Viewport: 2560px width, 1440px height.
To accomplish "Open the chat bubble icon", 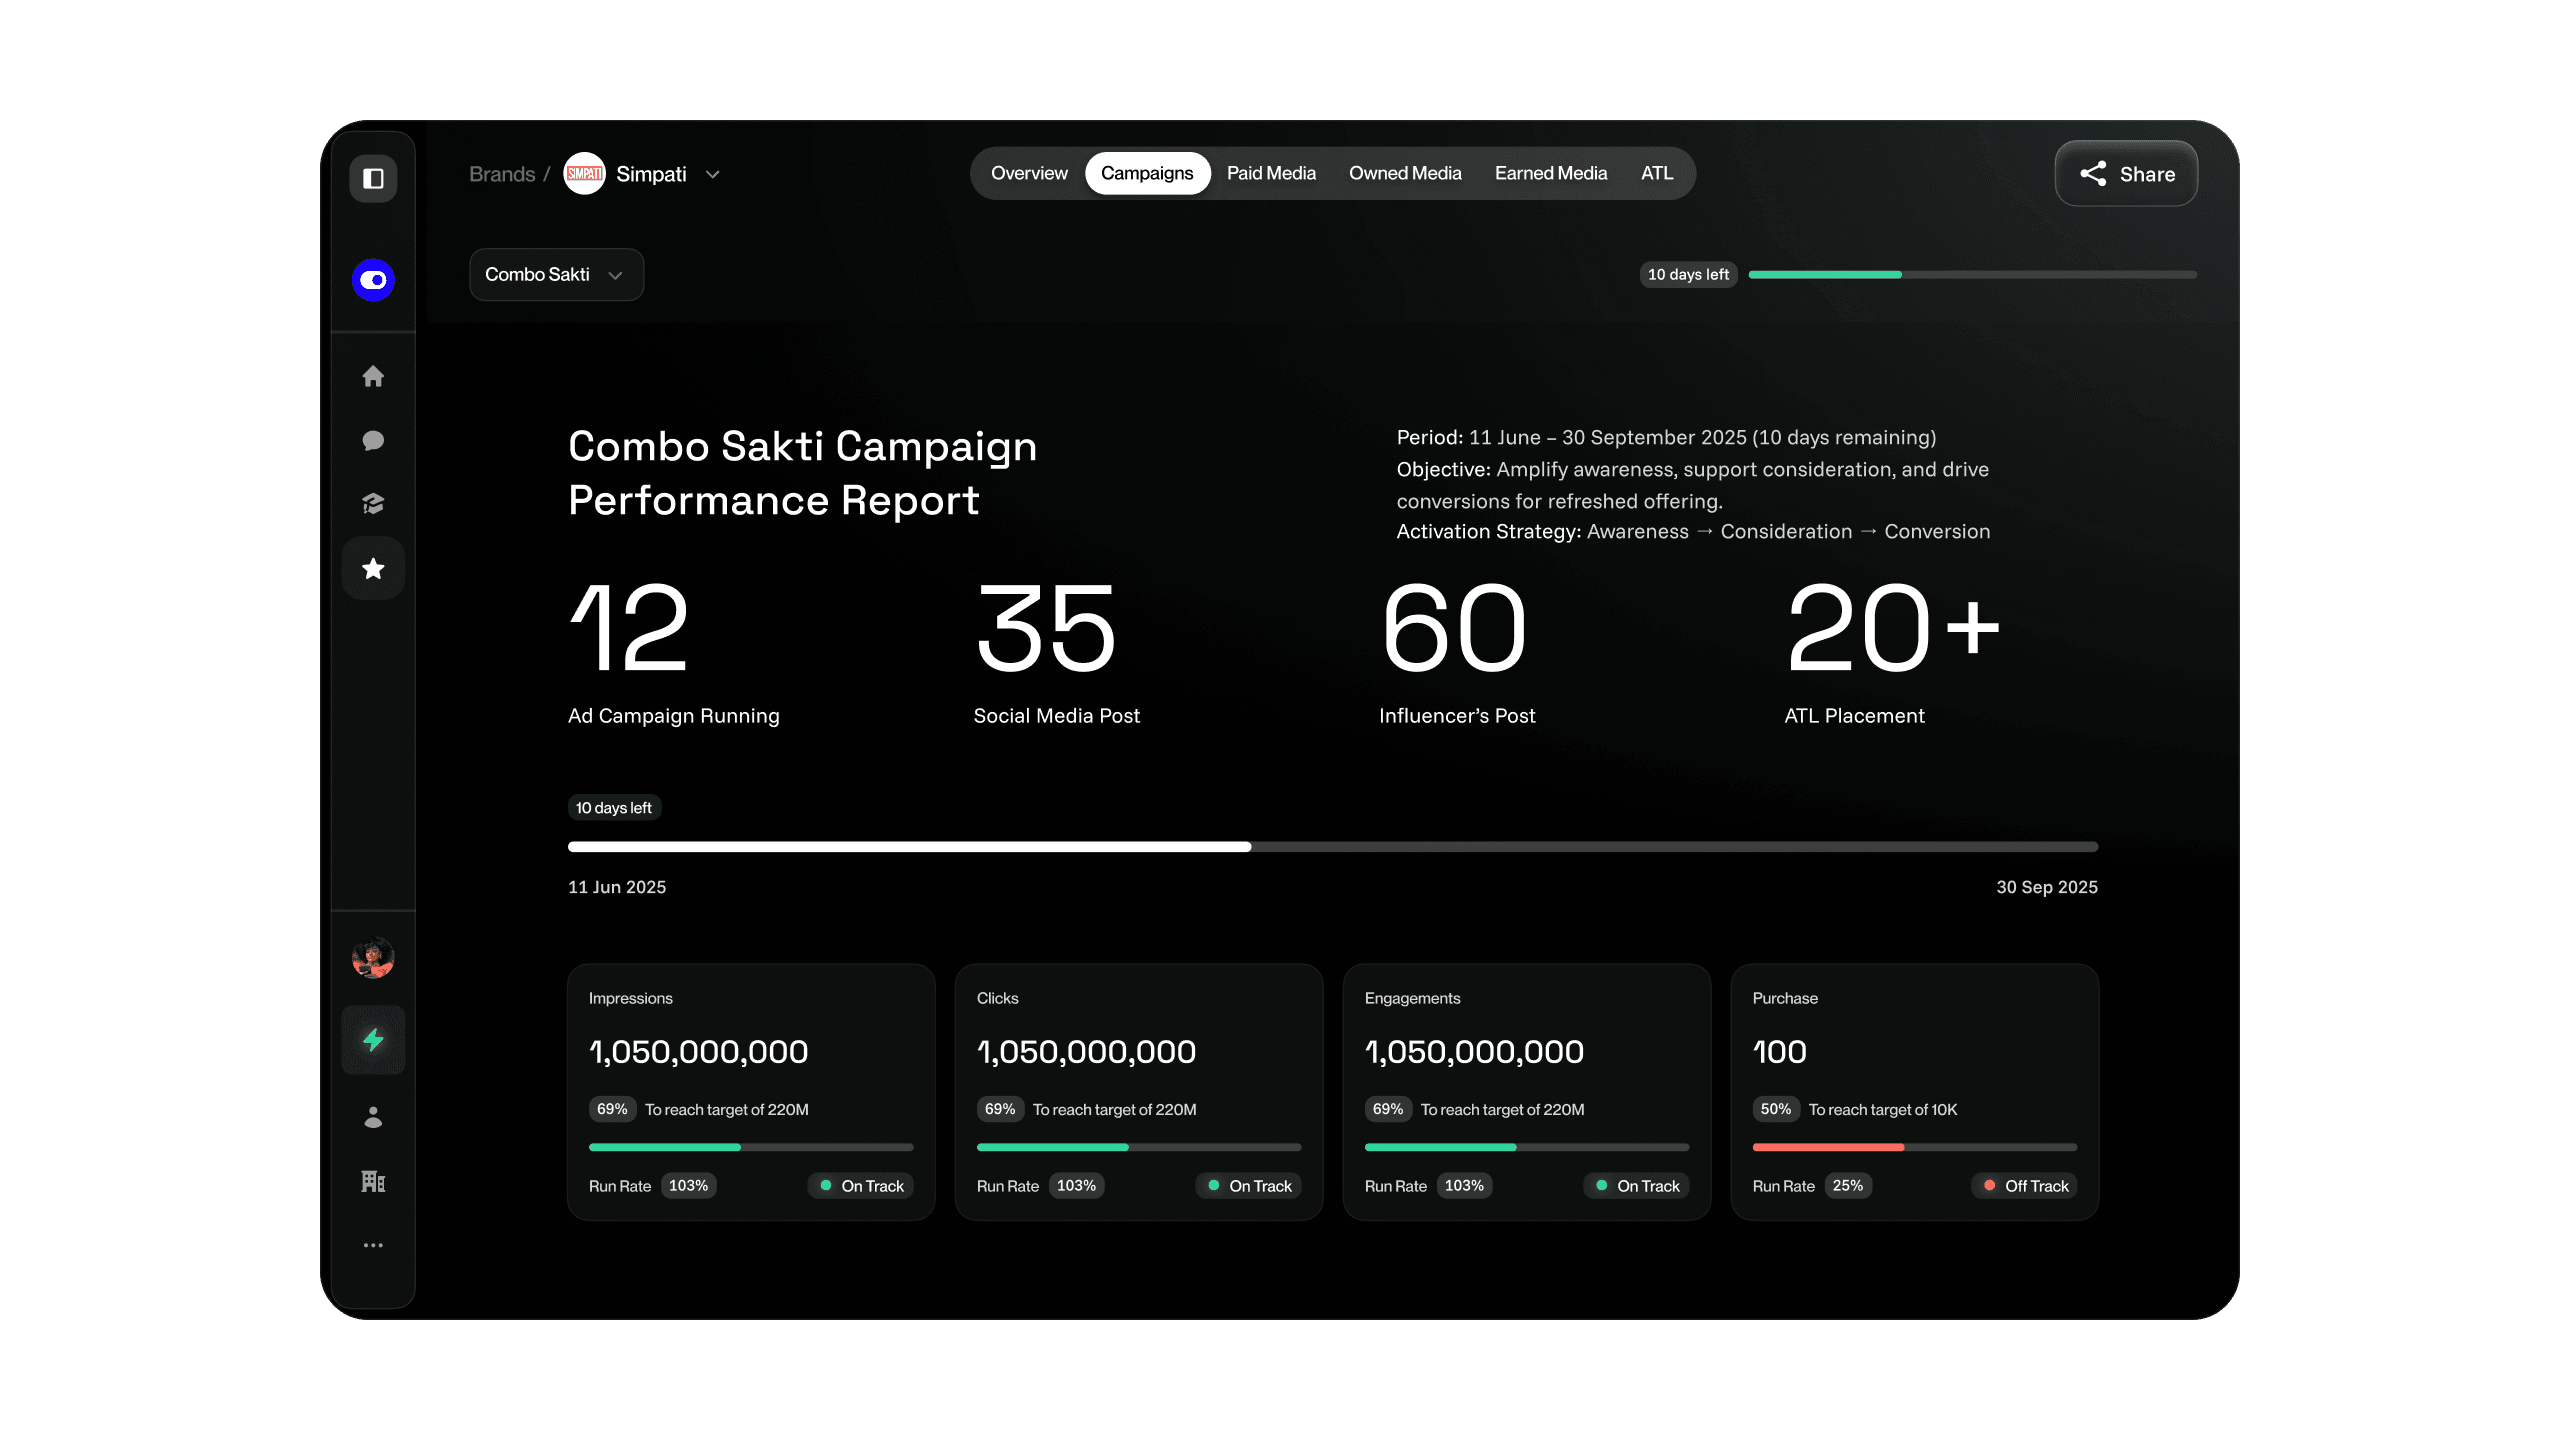I will [x=373, y=440].
